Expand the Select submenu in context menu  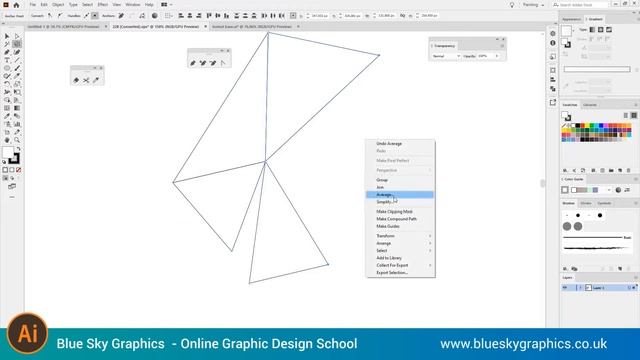[x=400, y=251]
